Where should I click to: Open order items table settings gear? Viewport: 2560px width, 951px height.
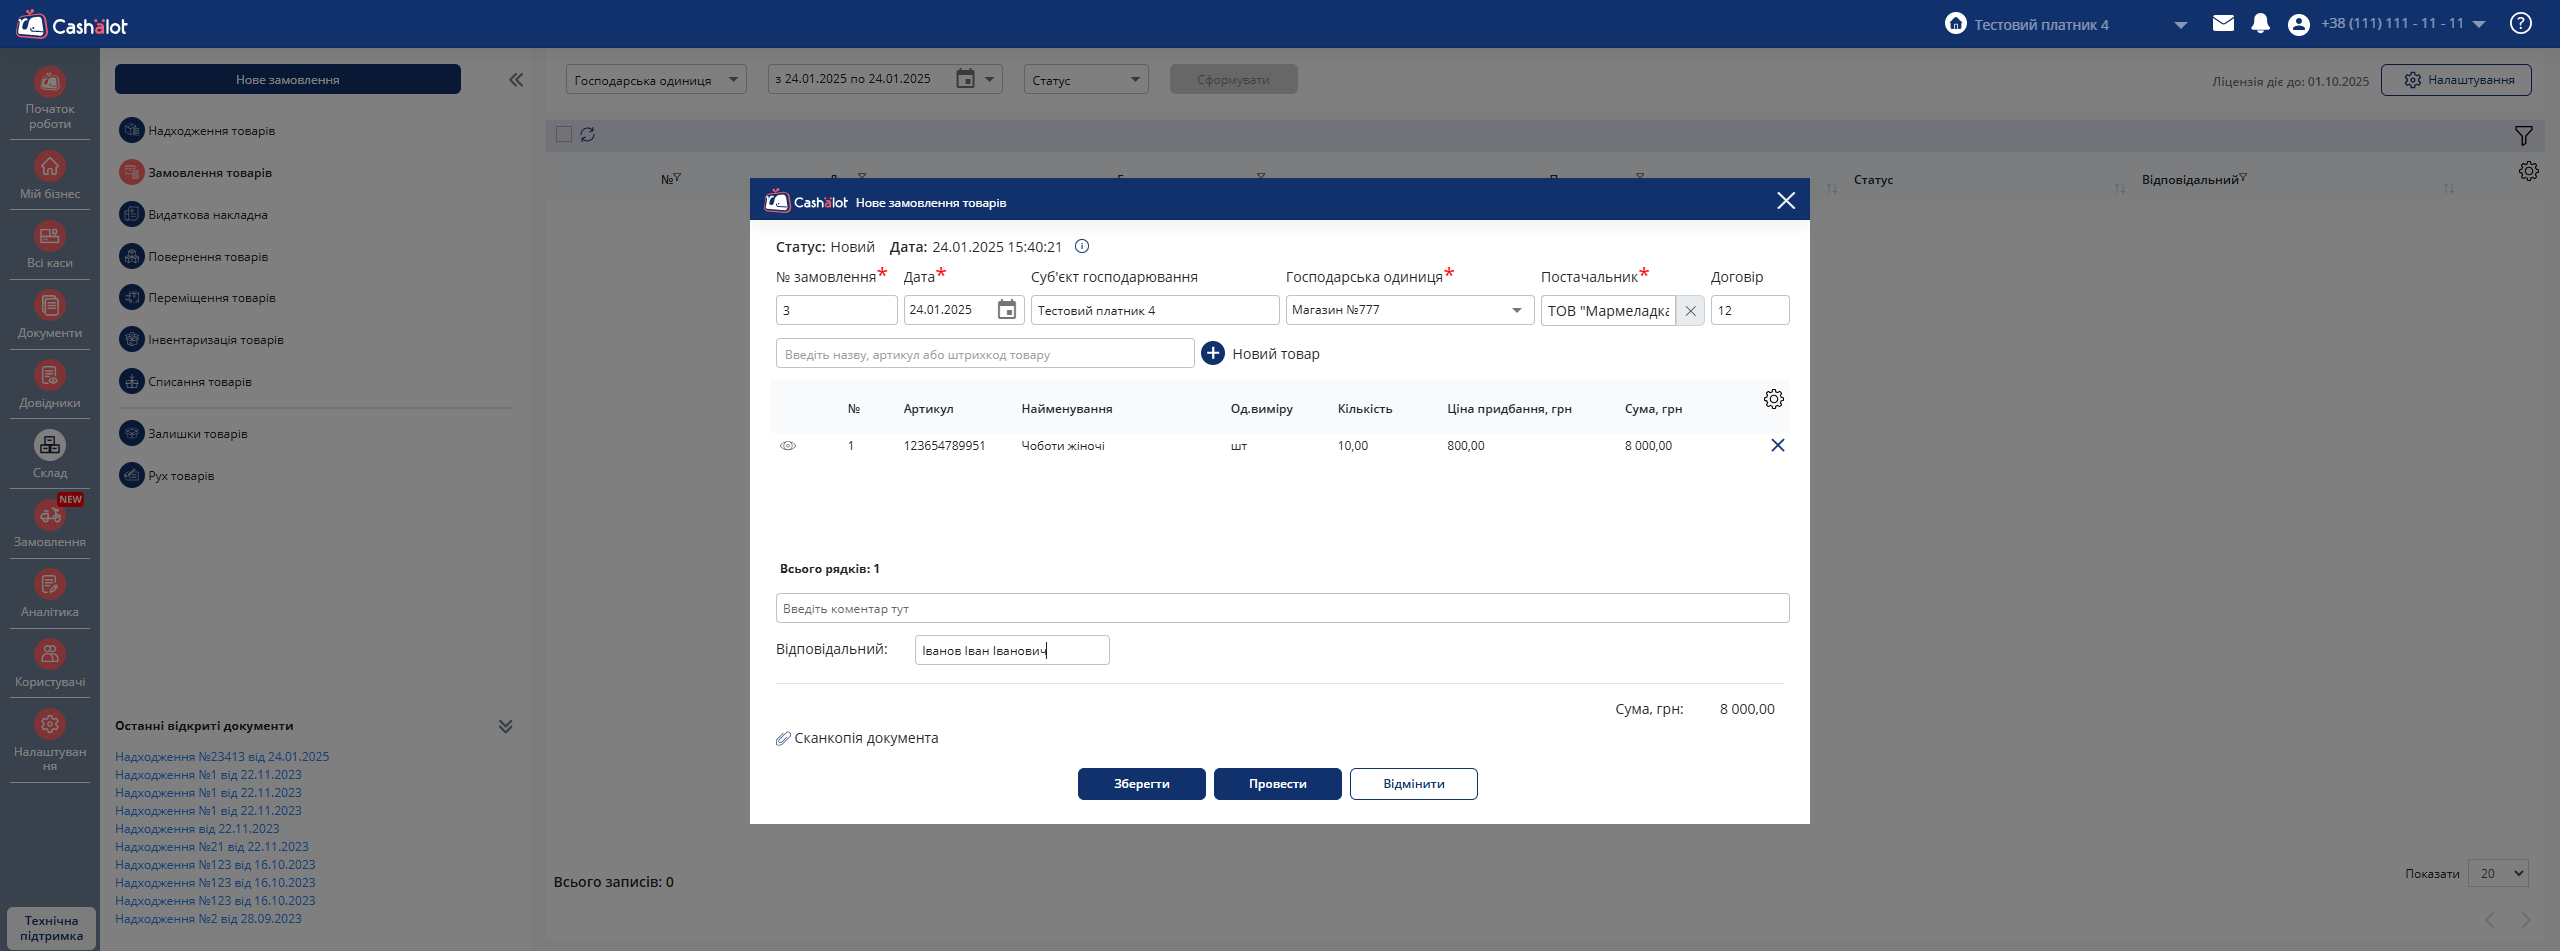pos(1774,399)
